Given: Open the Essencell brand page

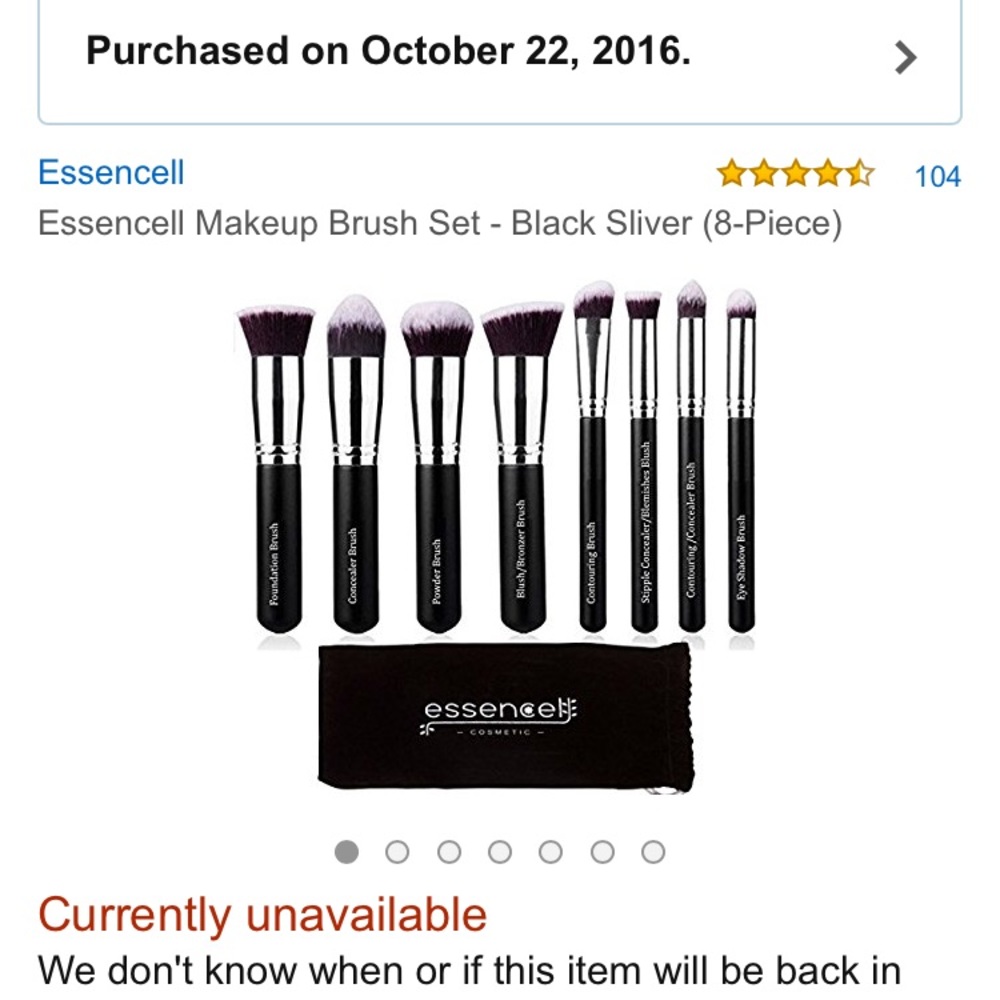Looking at the screenshot, I should click(110, 172).
